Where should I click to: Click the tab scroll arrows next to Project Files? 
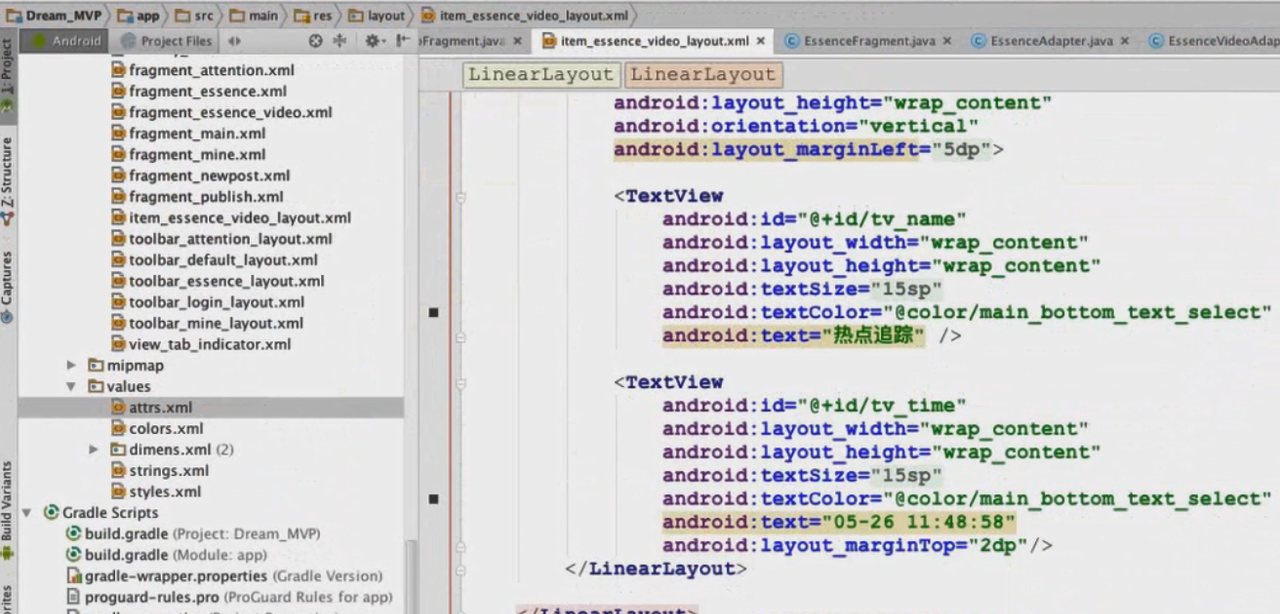234,41
